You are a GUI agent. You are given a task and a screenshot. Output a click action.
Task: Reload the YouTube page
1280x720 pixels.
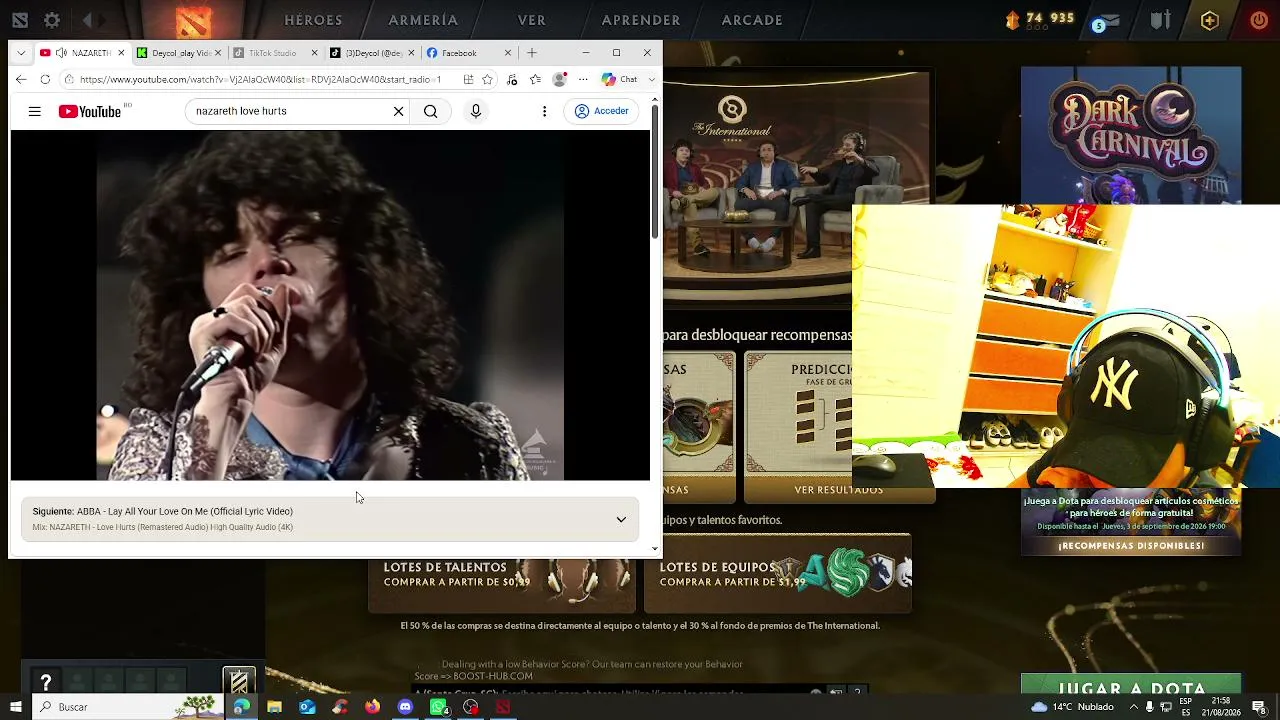45,79
